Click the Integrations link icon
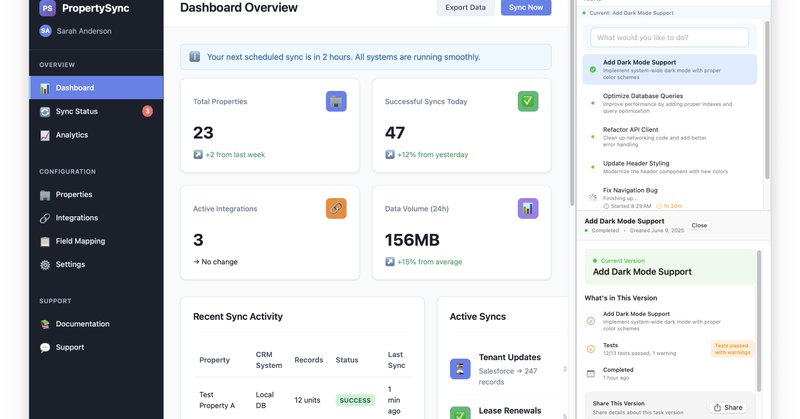The image size is (800, 419). 45,218
